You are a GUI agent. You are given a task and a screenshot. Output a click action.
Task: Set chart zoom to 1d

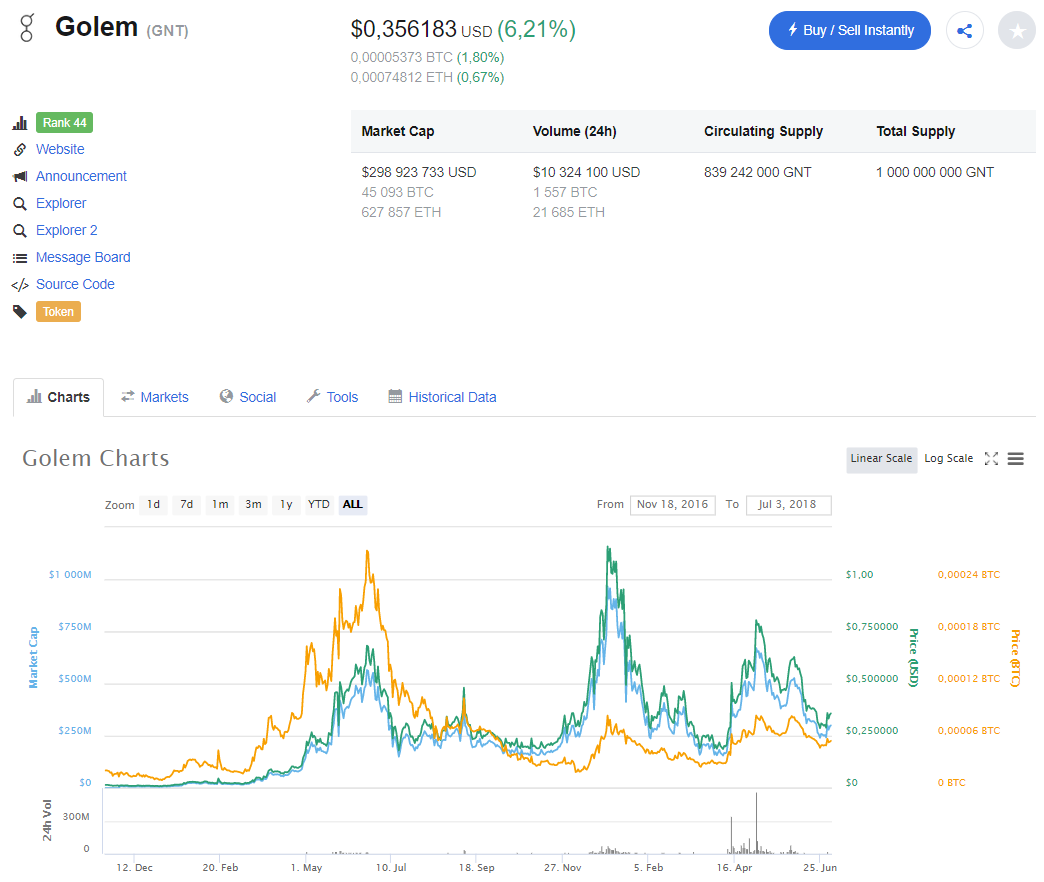tap(153, 505)
